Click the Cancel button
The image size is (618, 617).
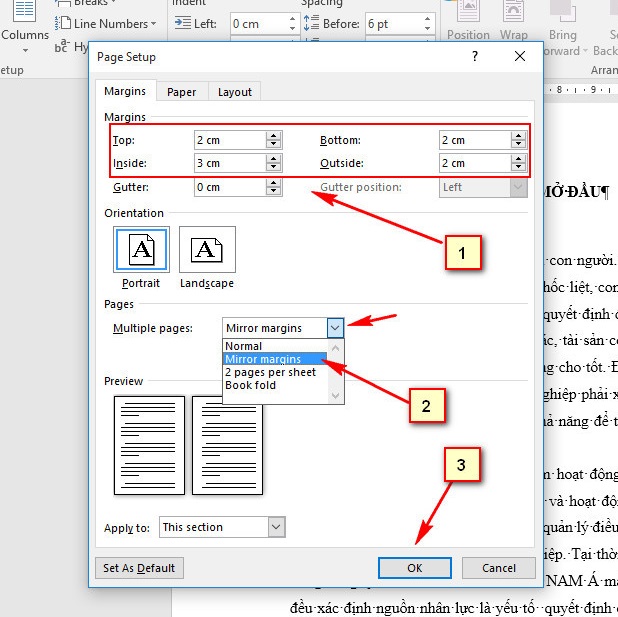coord(499,568)
